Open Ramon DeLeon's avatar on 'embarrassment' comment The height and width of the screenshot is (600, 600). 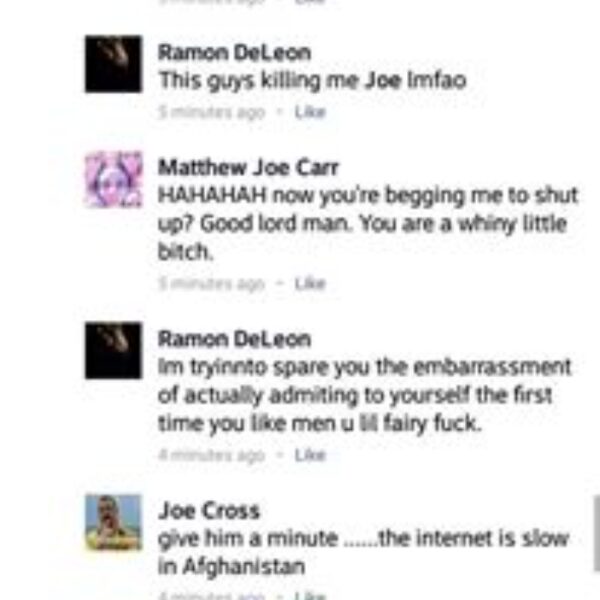pyautogui.click(x=114, y=351)
